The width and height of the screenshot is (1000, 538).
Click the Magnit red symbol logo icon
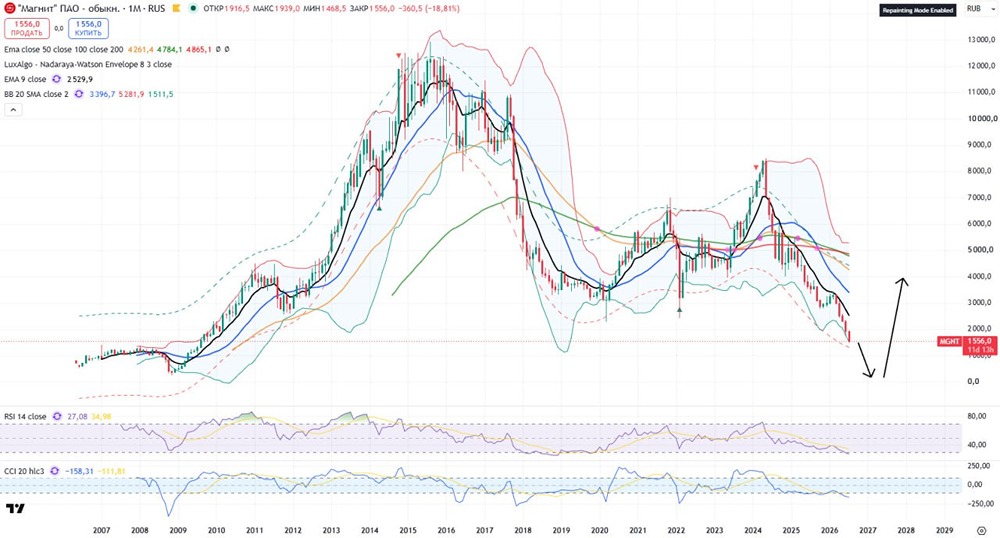(x=10, y=8)
